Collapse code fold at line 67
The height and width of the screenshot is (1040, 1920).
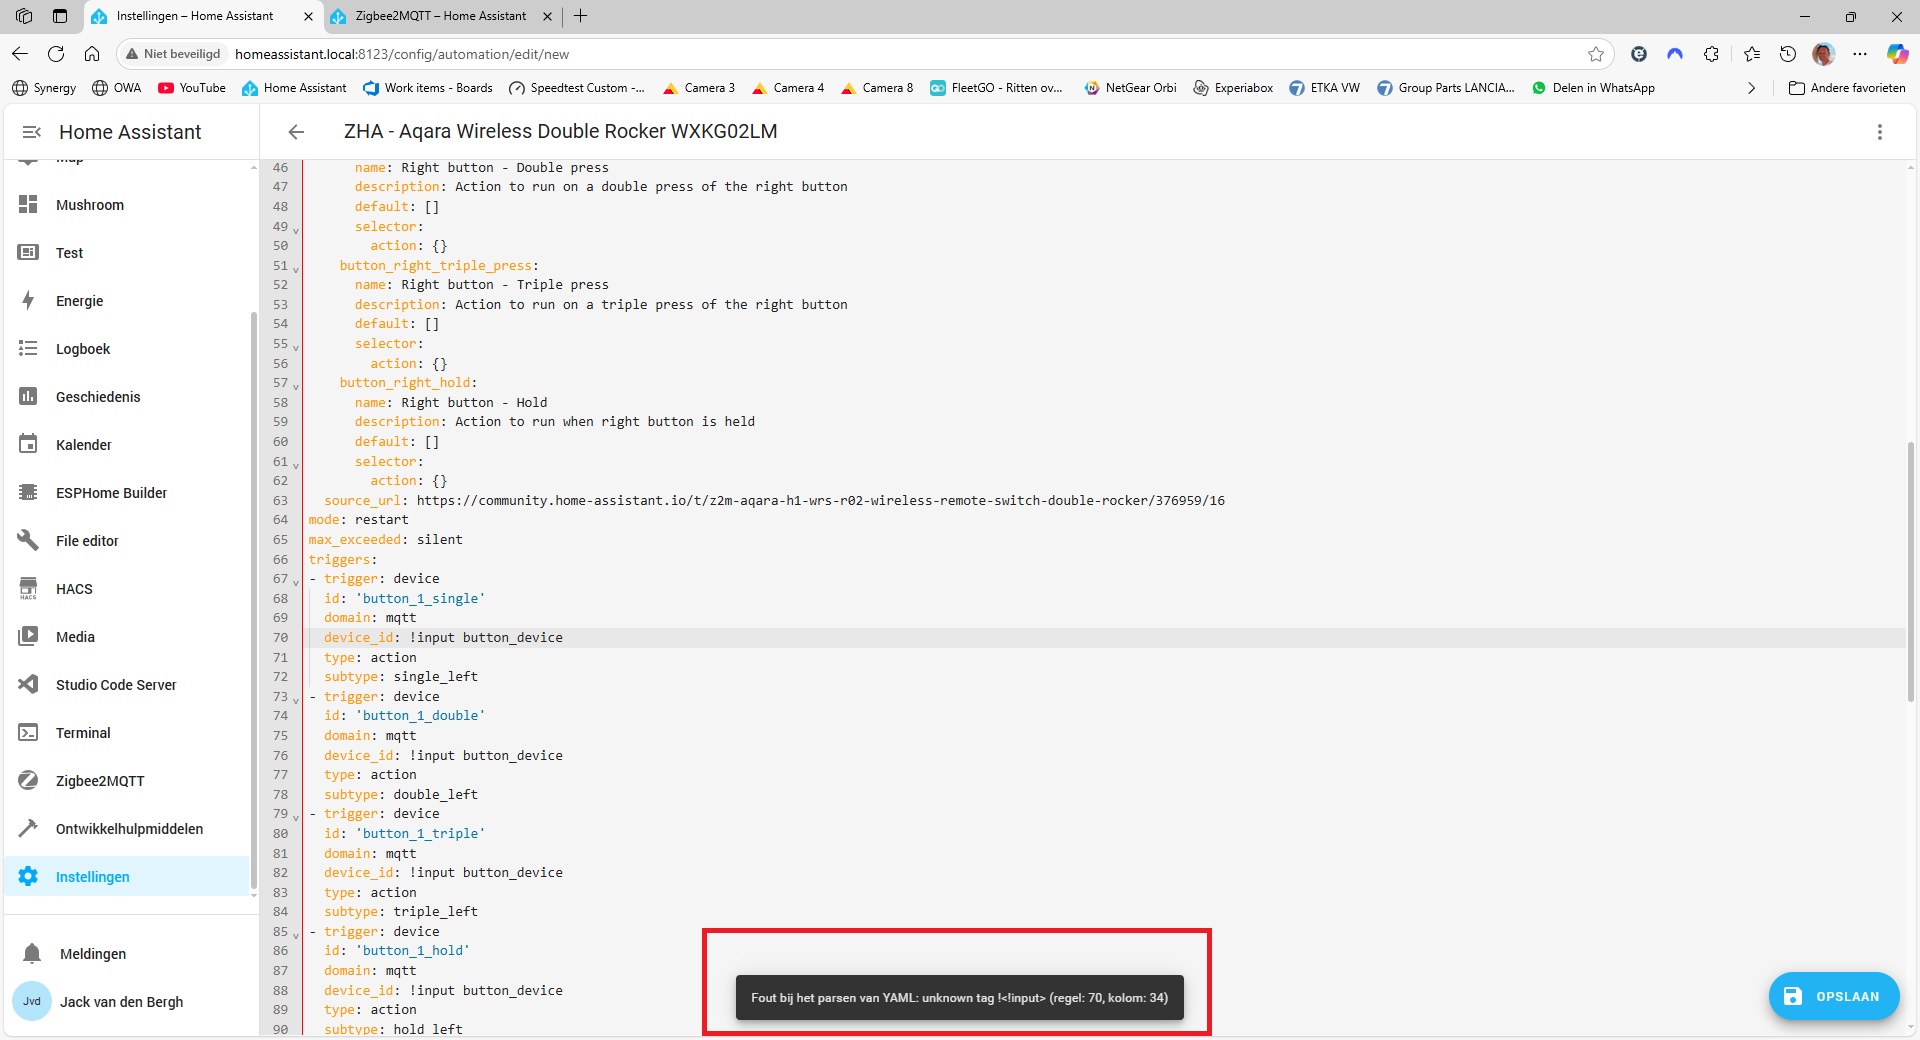296,582
